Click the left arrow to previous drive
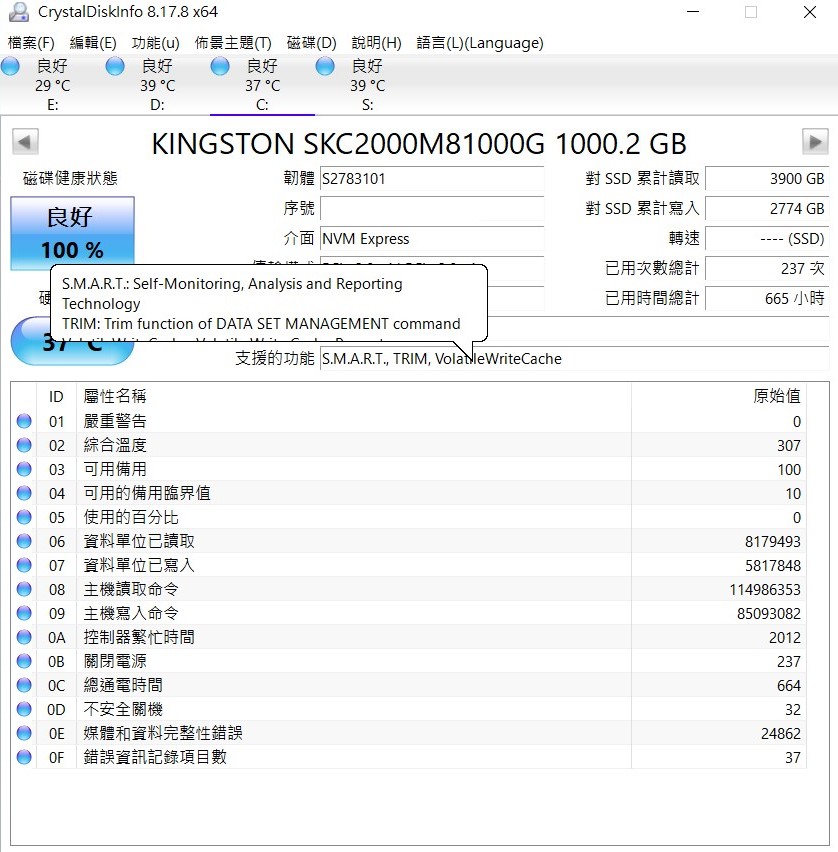 [23, 141]
